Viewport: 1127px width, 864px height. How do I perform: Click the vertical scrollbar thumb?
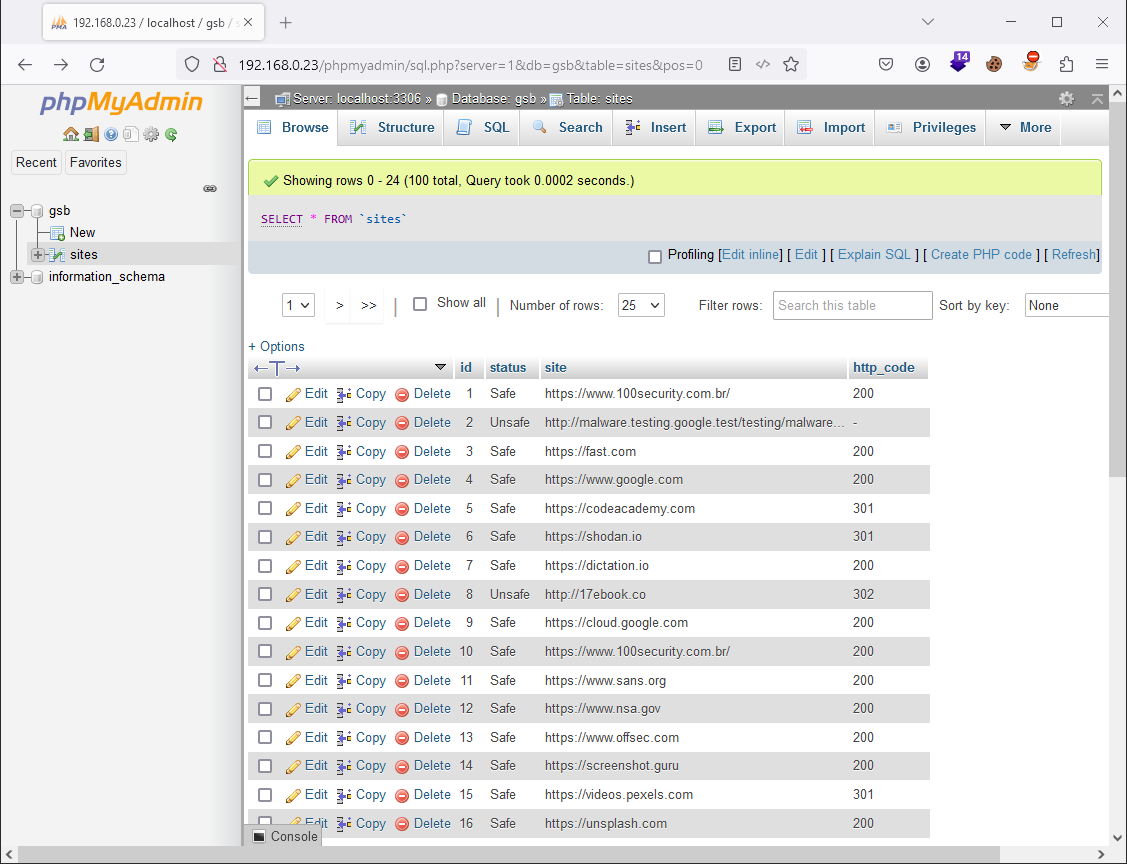[1117, 289]
